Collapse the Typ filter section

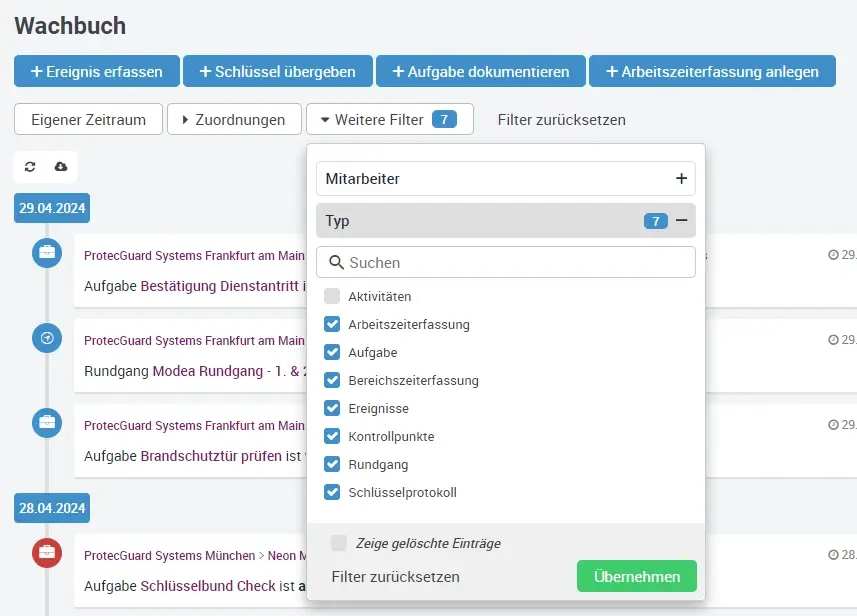point(681,221)
